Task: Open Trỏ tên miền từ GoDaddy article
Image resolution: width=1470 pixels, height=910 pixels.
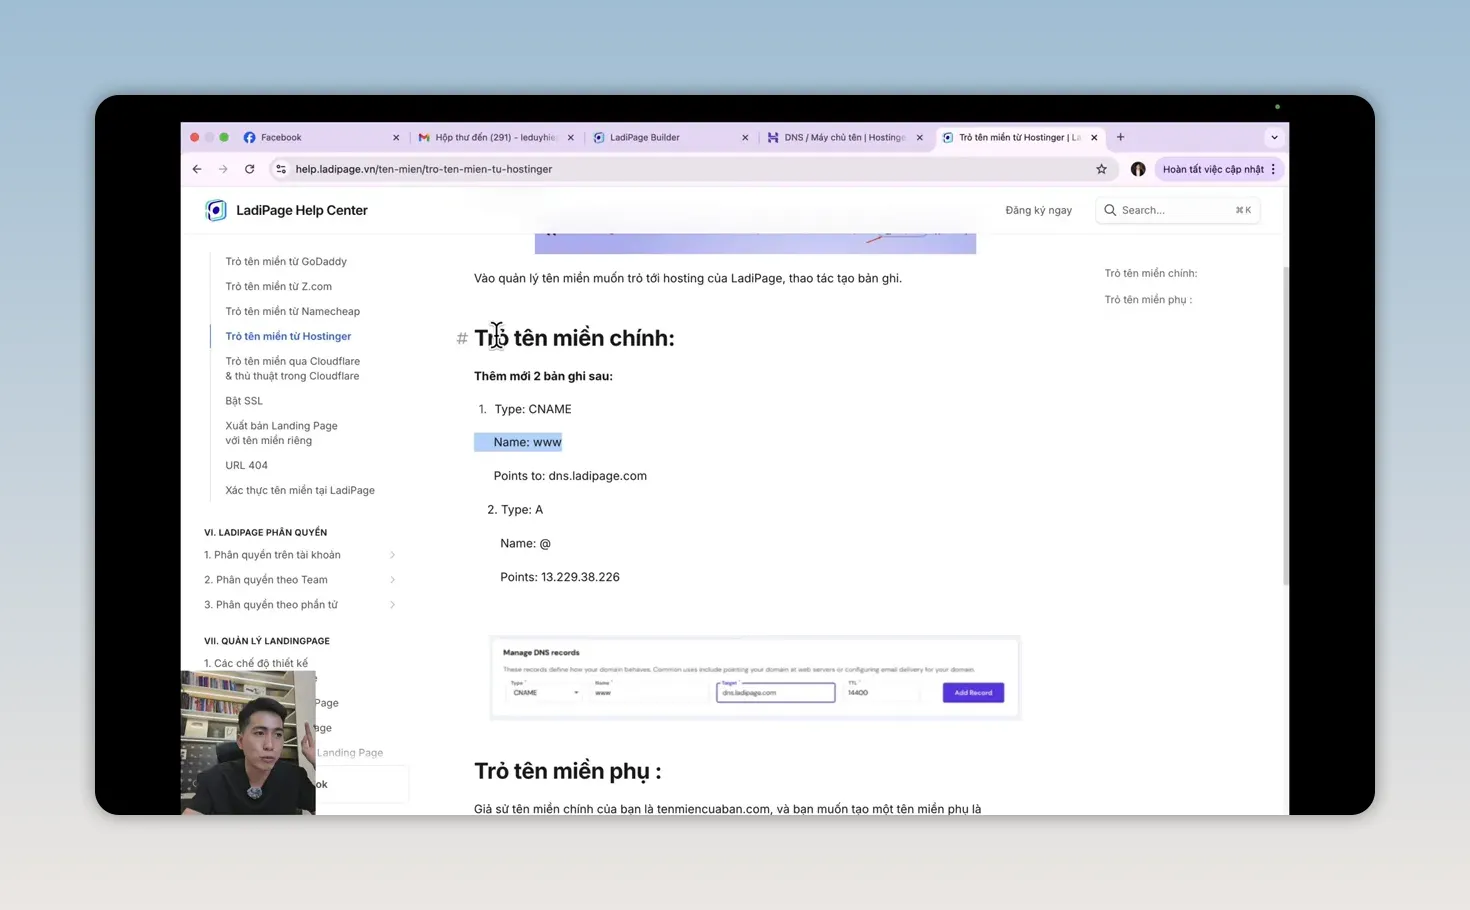Action: (x=286, y=262)
